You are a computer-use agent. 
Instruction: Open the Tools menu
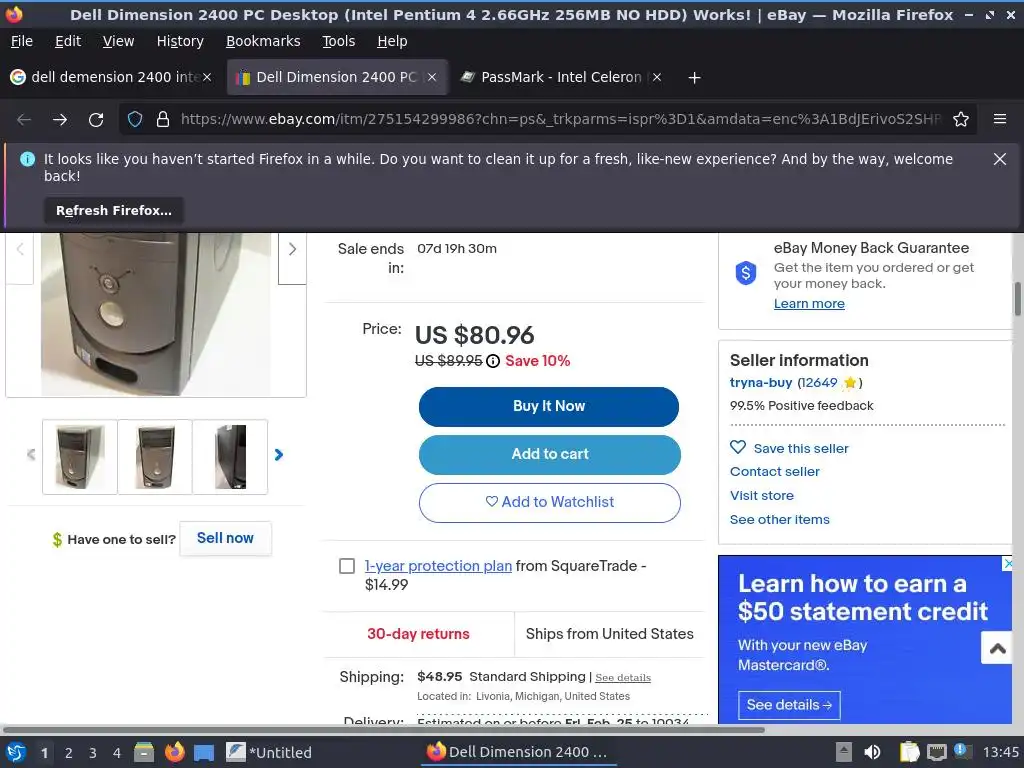[x=338, y=41]
